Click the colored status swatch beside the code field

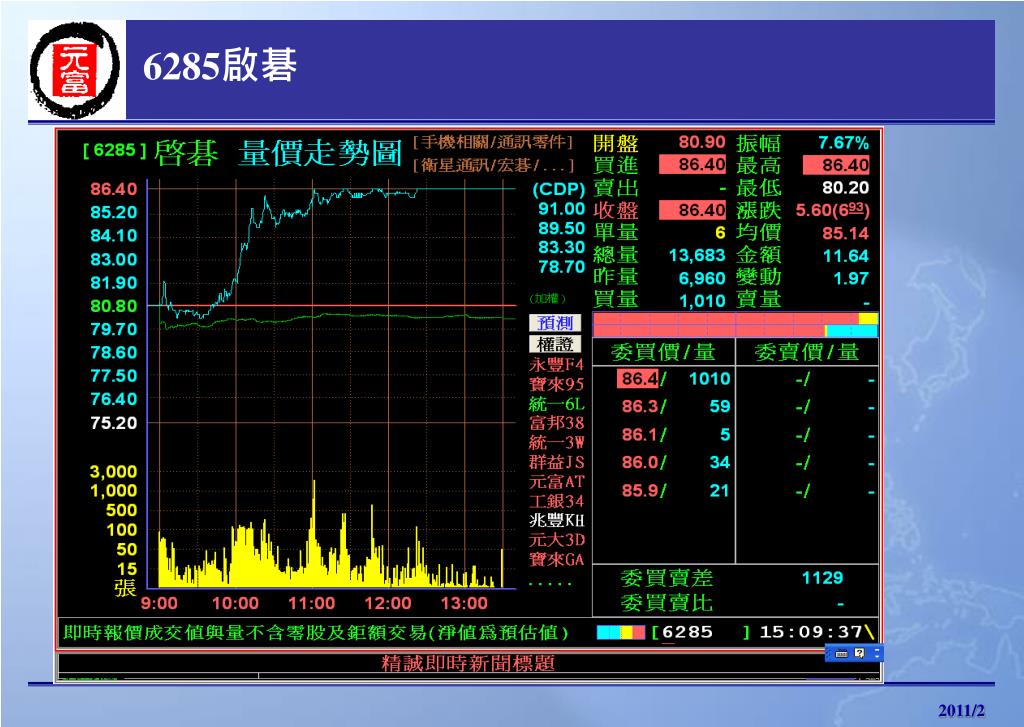click(620, 632)
